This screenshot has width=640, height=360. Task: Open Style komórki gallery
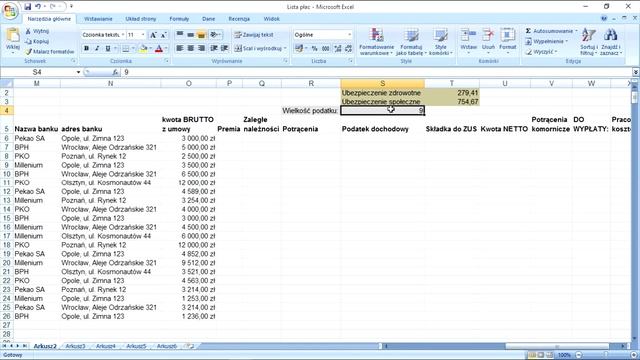(x=441, y=42)
